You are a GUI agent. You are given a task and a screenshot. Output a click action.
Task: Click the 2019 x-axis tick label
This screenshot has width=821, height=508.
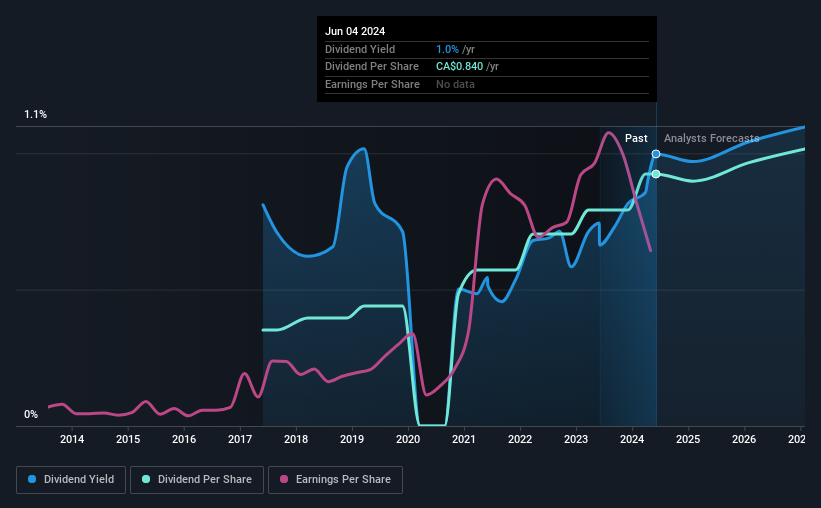coord(352,439)
